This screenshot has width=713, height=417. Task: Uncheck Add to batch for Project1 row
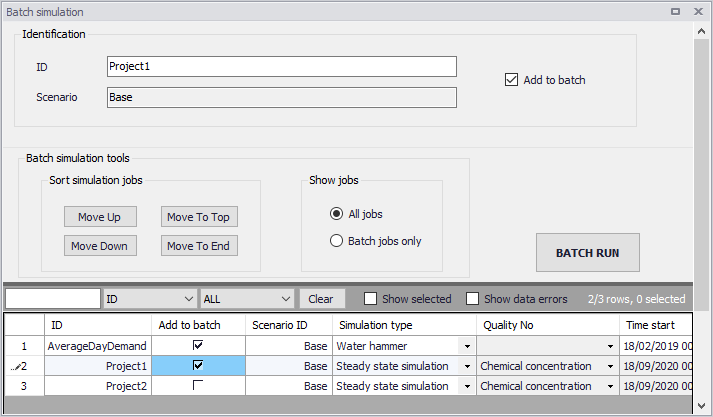[198, 365]
